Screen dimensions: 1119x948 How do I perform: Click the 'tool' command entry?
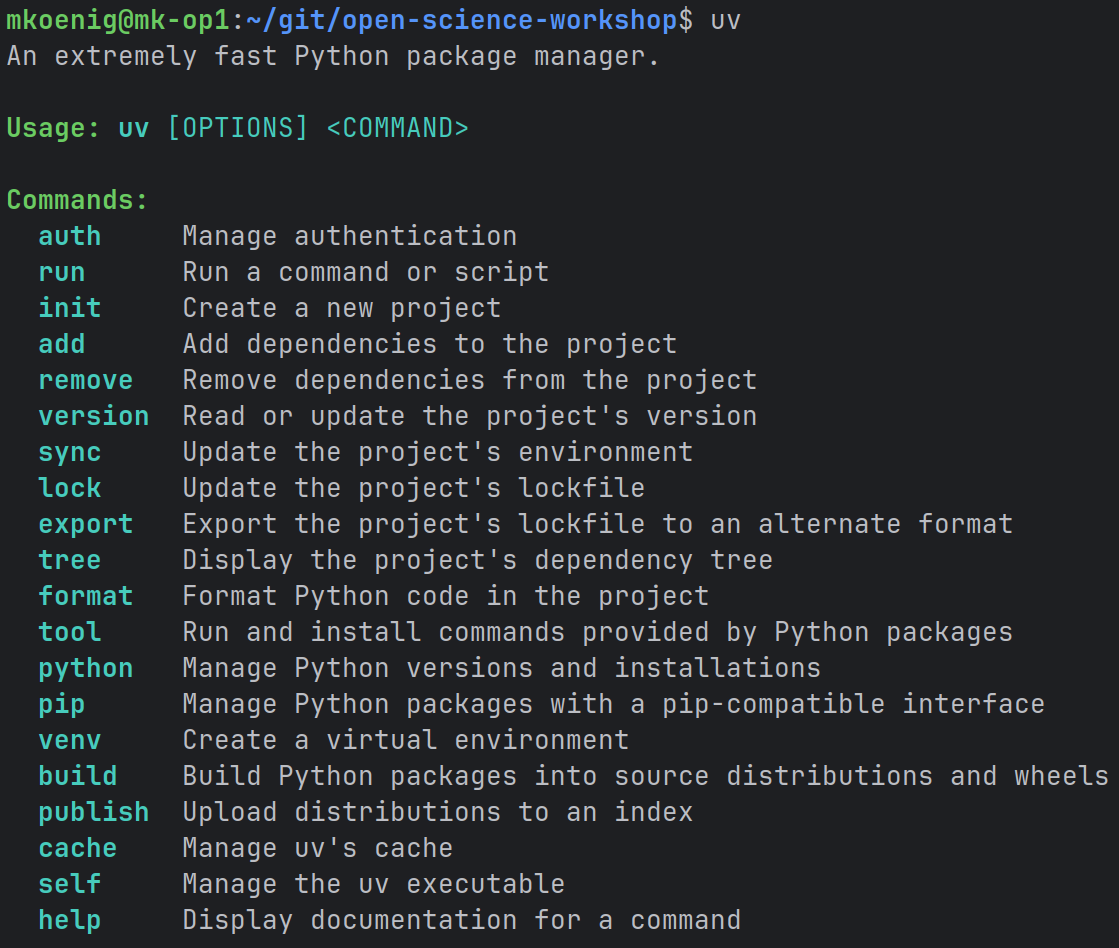point(70,632)
